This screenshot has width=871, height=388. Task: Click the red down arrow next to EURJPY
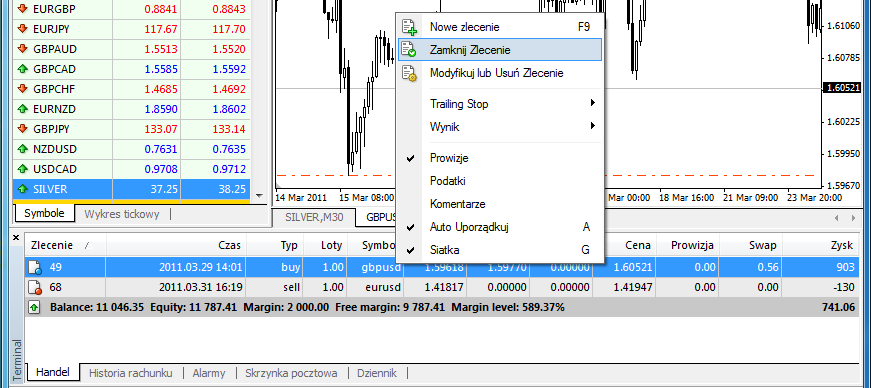pyautogui.click(x=22, y=29)
